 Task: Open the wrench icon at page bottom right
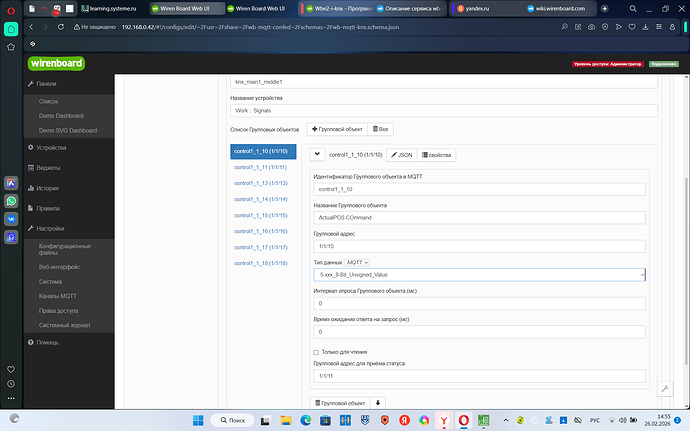[x=665, y=388]
